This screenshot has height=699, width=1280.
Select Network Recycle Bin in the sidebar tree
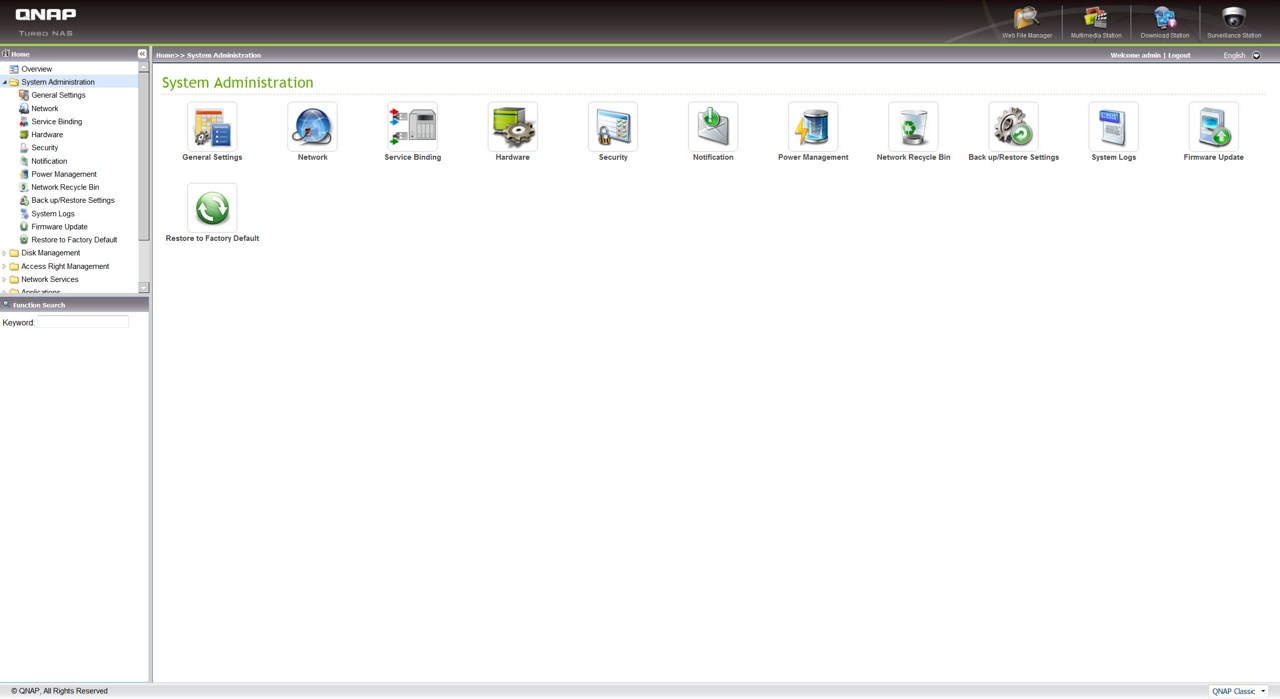click(x=65, y=187)
